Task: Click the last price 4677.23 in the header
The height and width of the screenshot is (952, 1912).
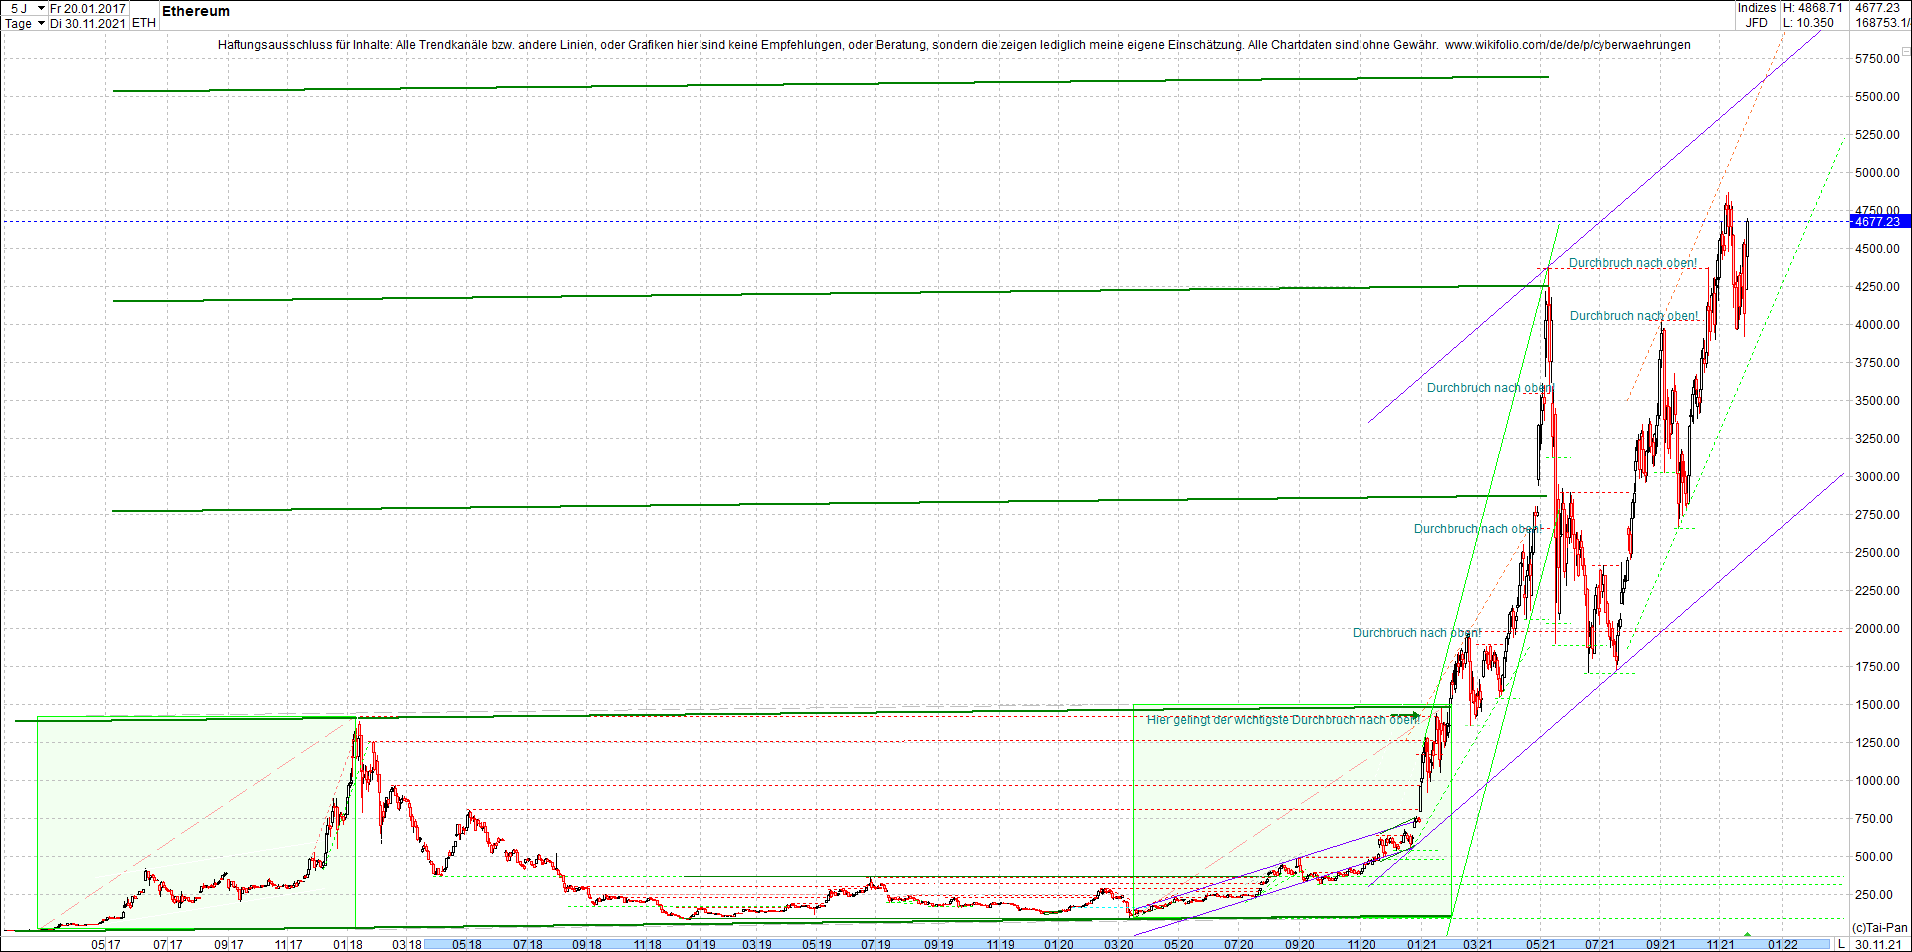Action: pos(1877,8)
